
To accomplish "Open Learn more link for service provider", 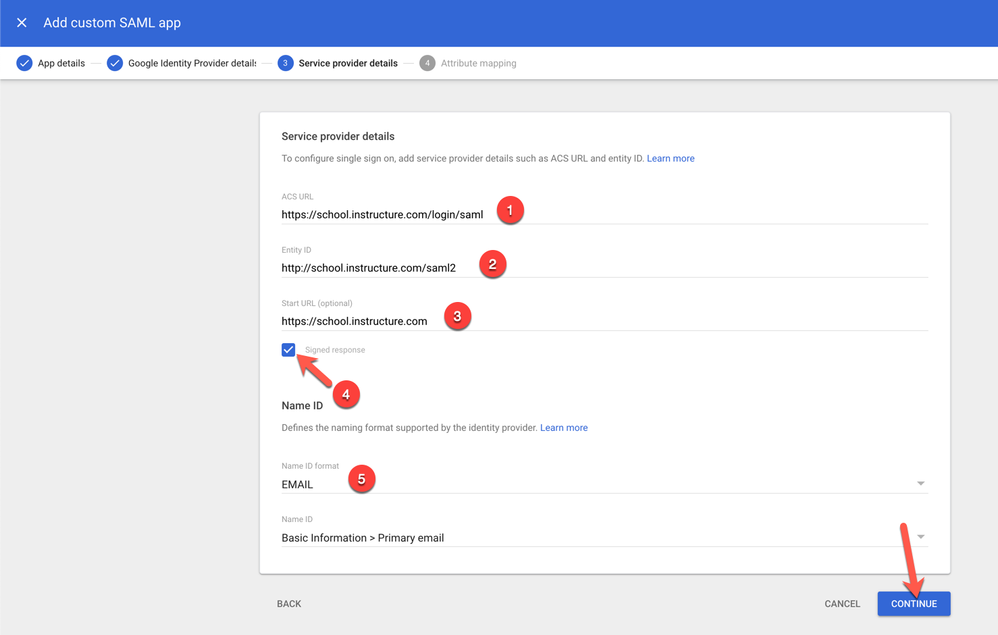I will point(670,158).
